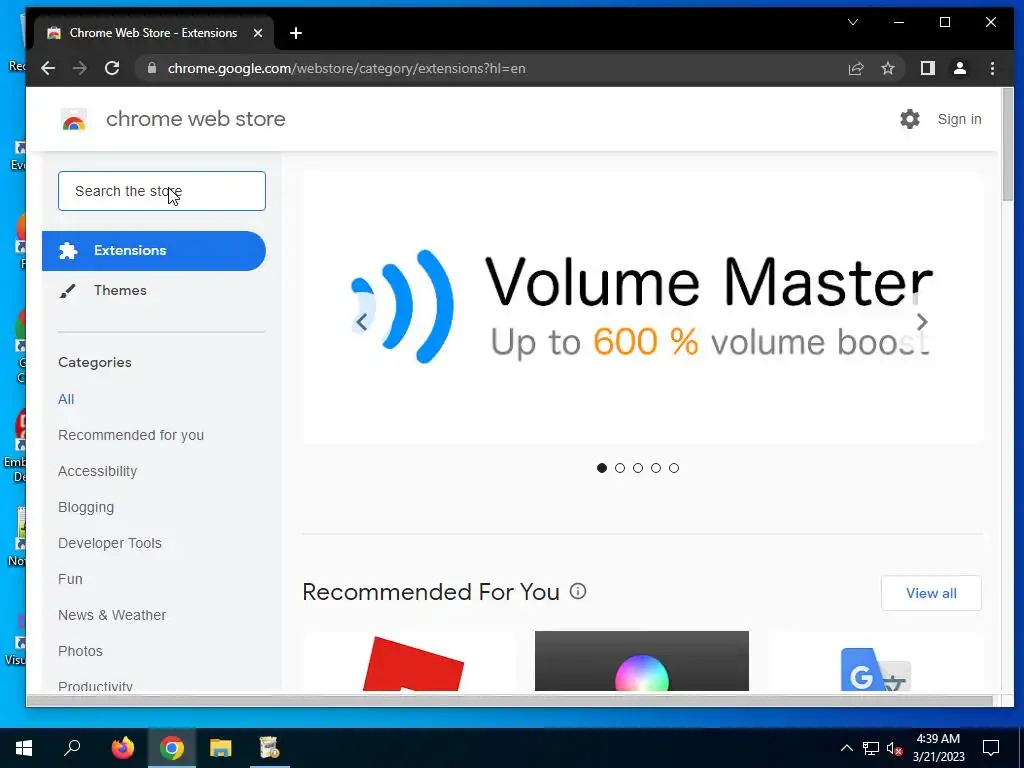This screenshot has height=768, width=1024.
Task: Select the fourth carousel dot
Action: point(656,468)
